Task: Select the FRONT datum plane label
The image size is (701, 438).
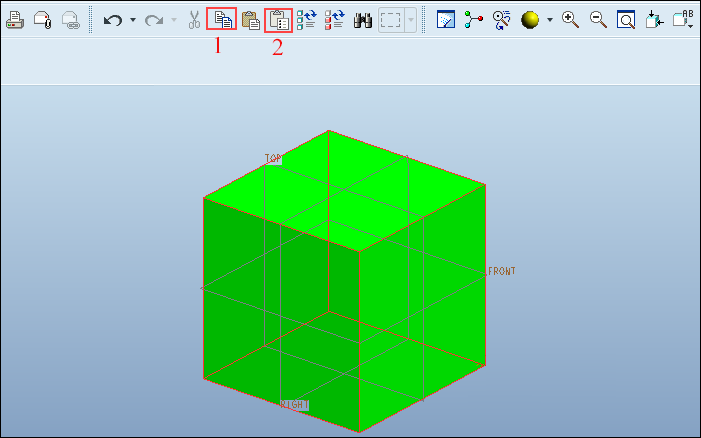Action: 502,271
